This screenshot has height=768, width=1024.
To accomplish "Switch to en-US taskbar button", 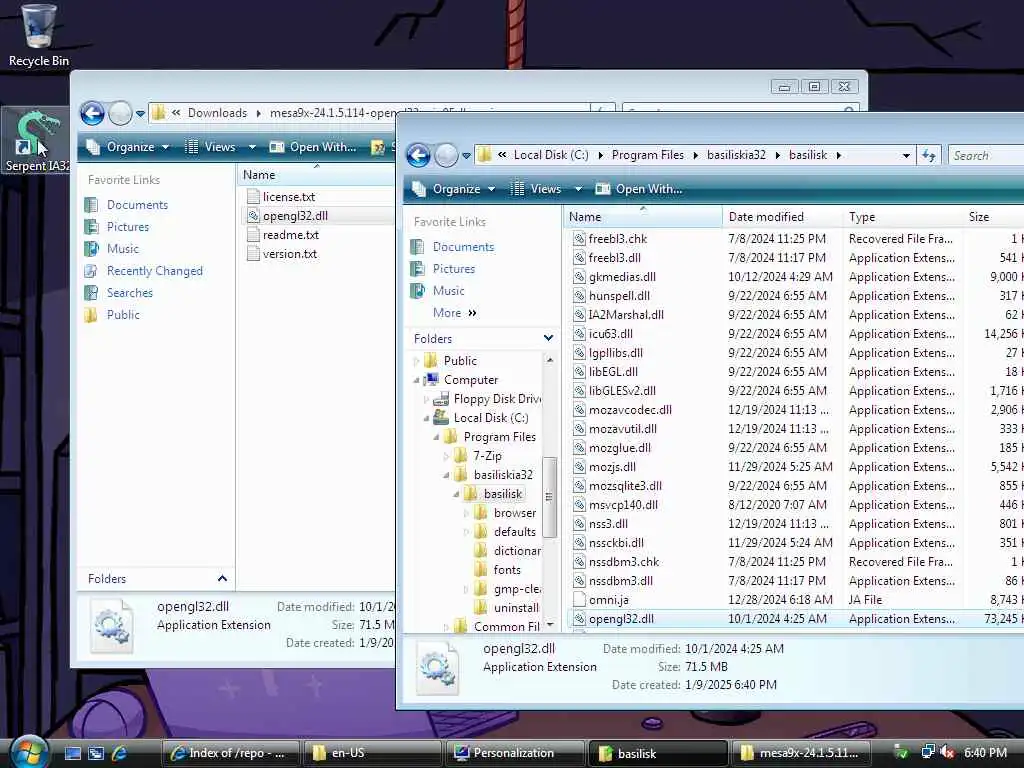I will click(372, 753).
